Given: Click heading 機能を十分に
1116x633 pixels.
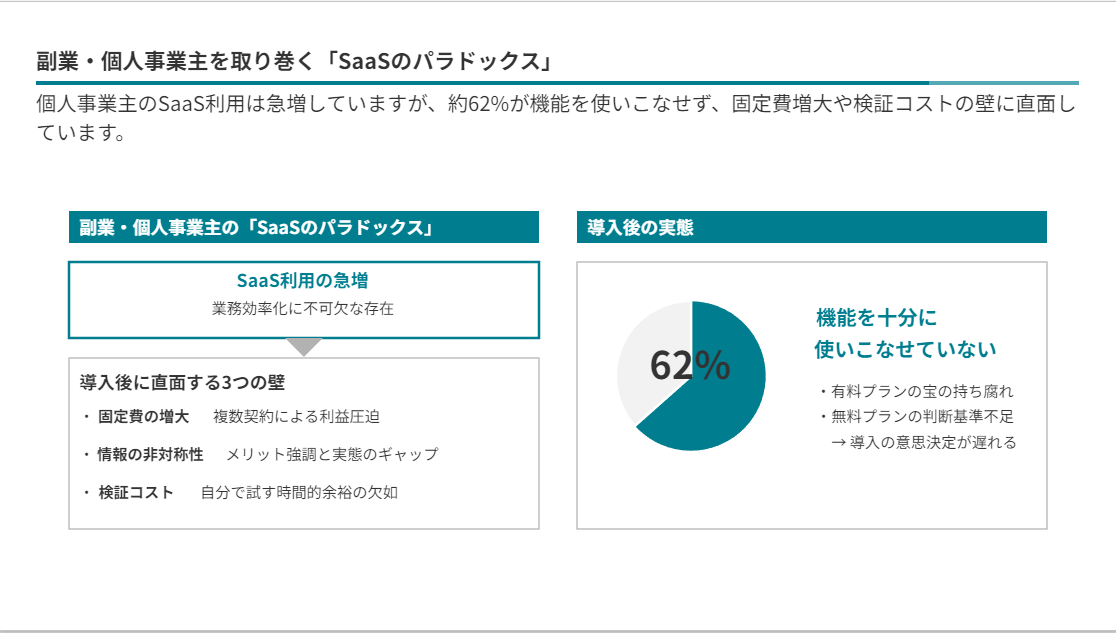Looking at the screenshot, I should [876, 318].
